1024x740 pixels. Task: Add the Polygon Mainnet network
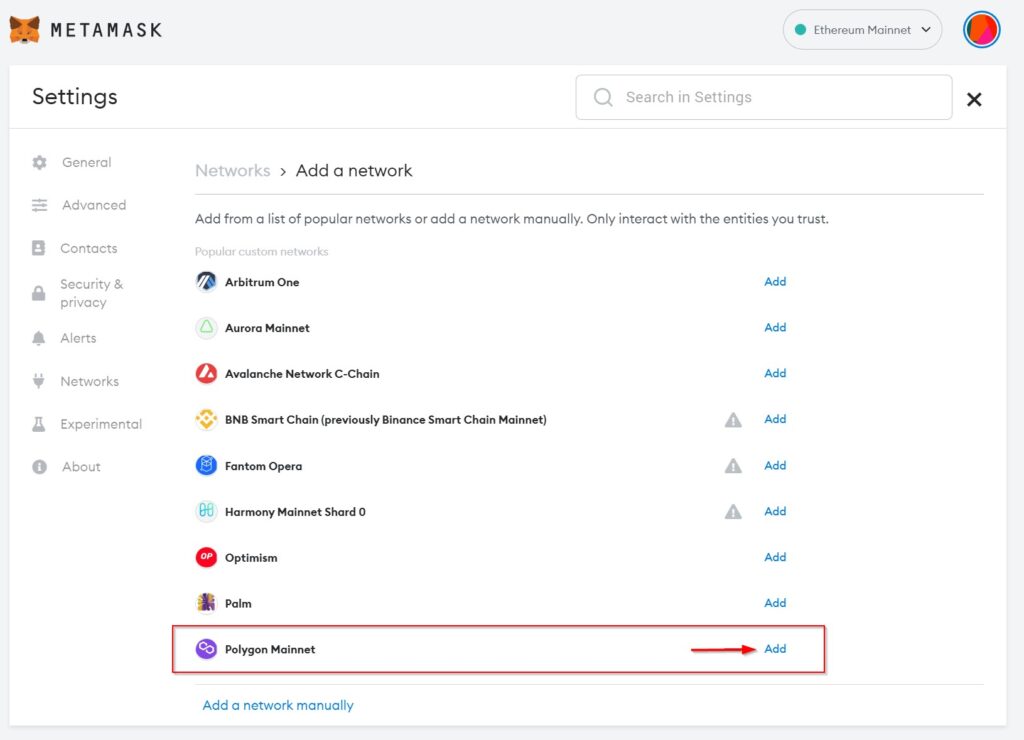775,649
